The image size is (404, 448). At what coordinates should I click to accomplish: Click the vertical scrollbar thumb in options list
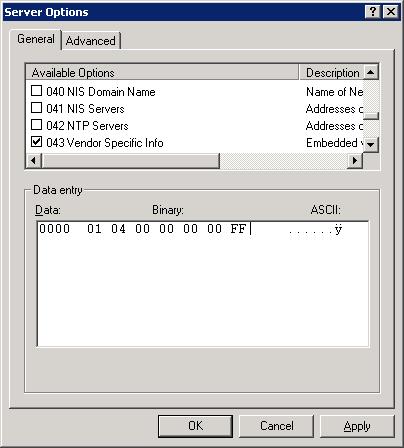tap(371, 116)
